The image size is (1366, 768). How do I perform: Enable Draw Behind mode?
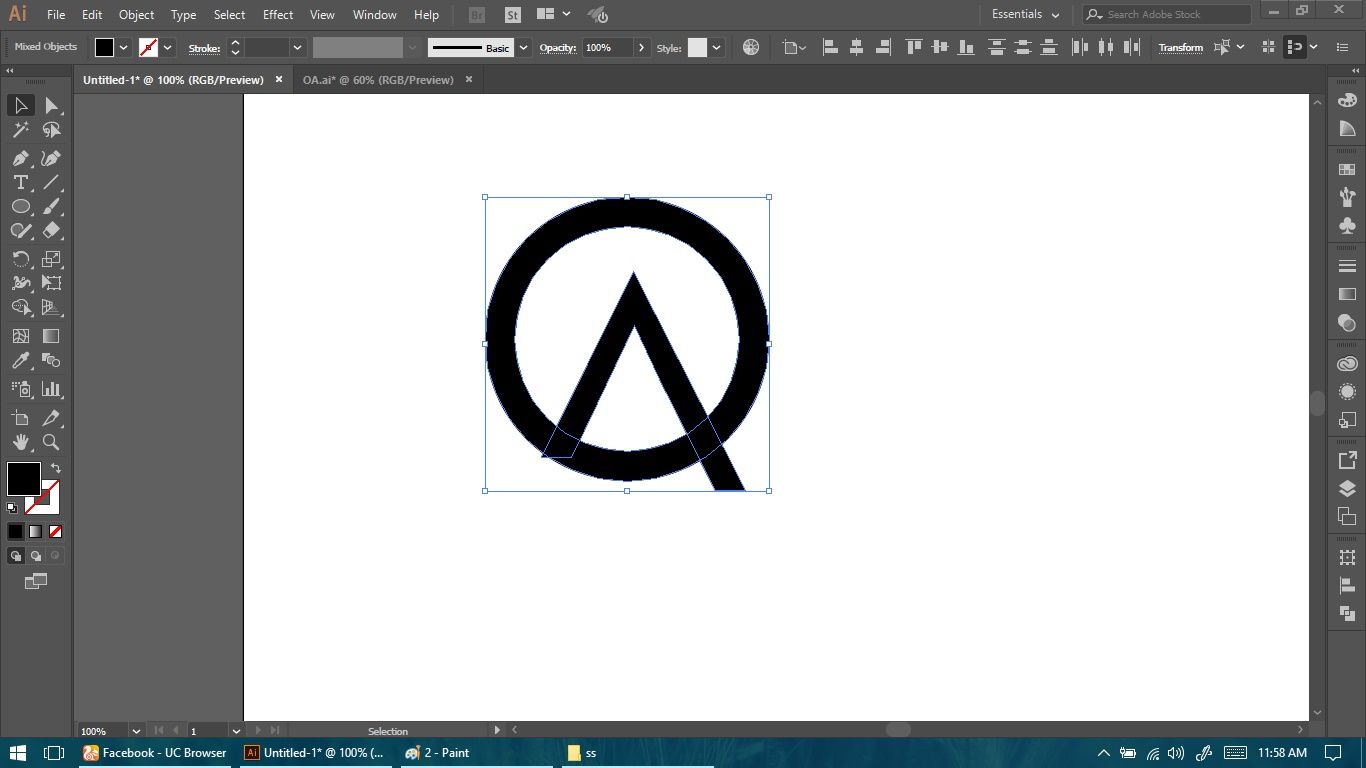pos(35,556)
